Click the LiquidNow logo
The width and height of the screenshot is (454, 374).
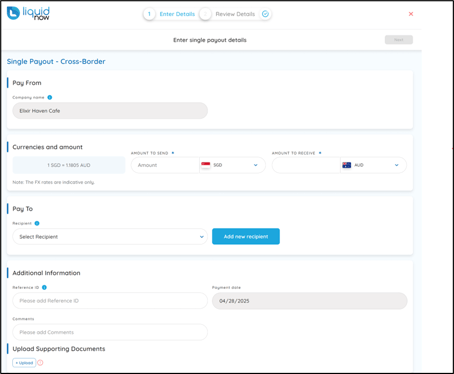coord(28,14)
